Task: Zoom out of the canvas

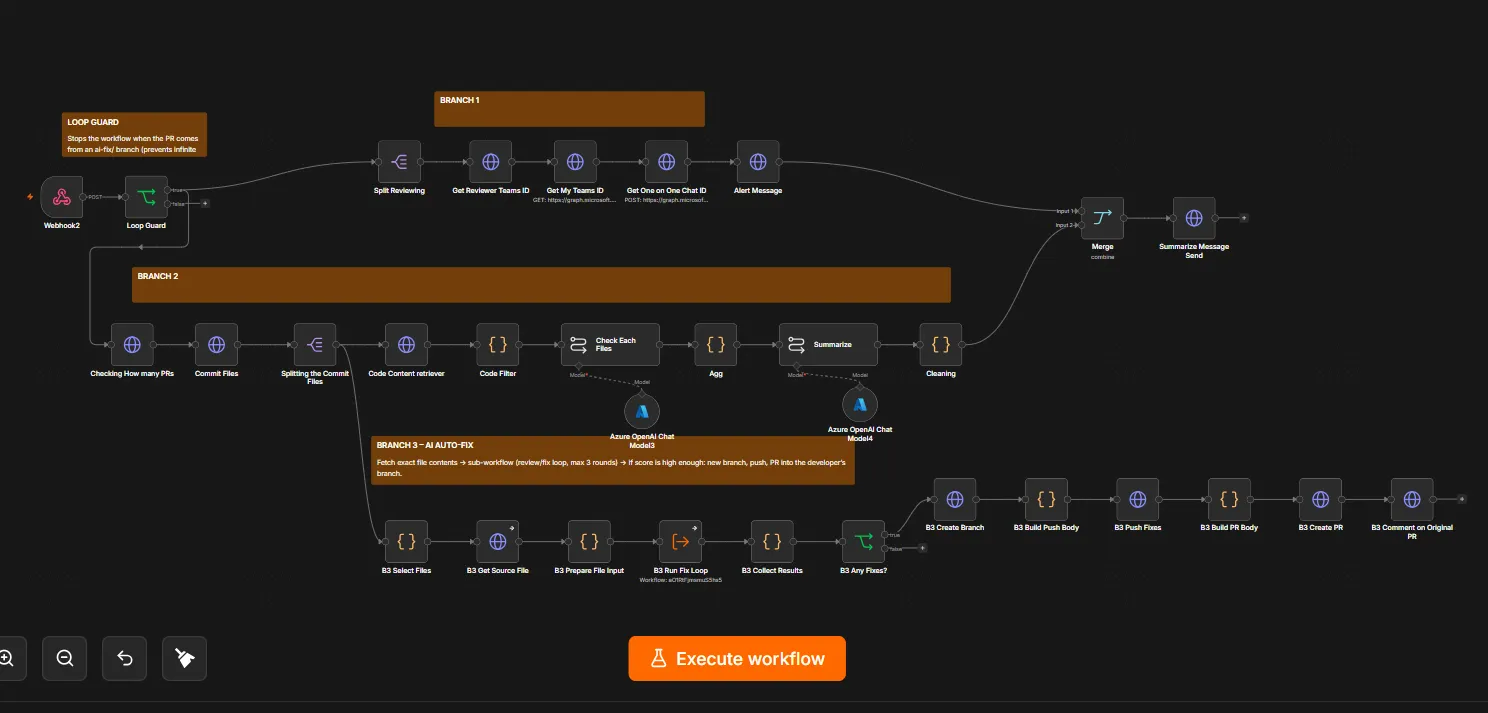Action: coord(65,658)
